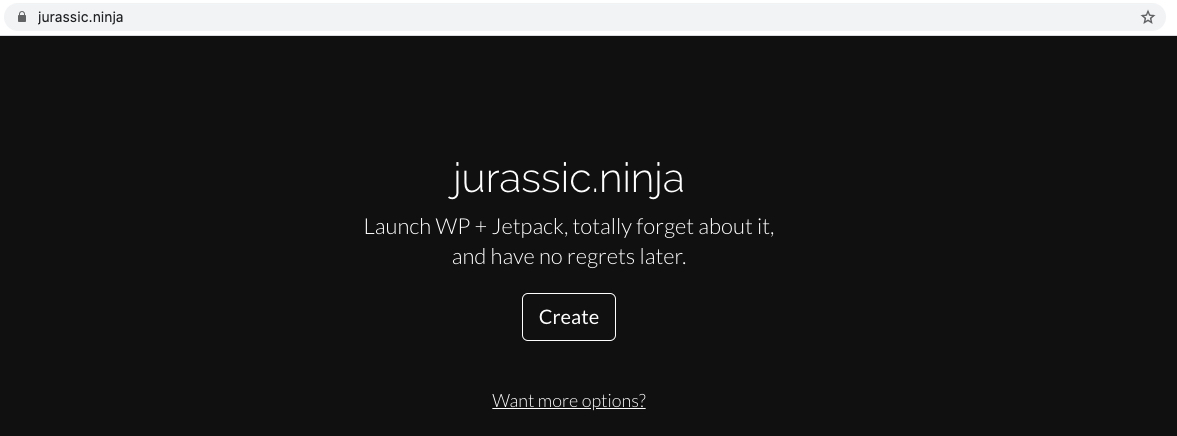Click the large jurassic.ninja page heading
Image resolution: width=1177 pixels, height=436 pixels.
[568, 179]
